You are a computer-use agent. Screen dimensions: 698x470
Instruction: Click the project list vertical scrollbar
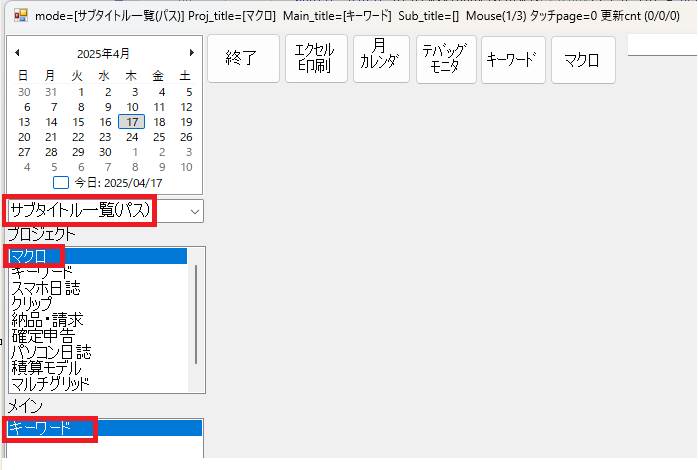pos(196,315)
